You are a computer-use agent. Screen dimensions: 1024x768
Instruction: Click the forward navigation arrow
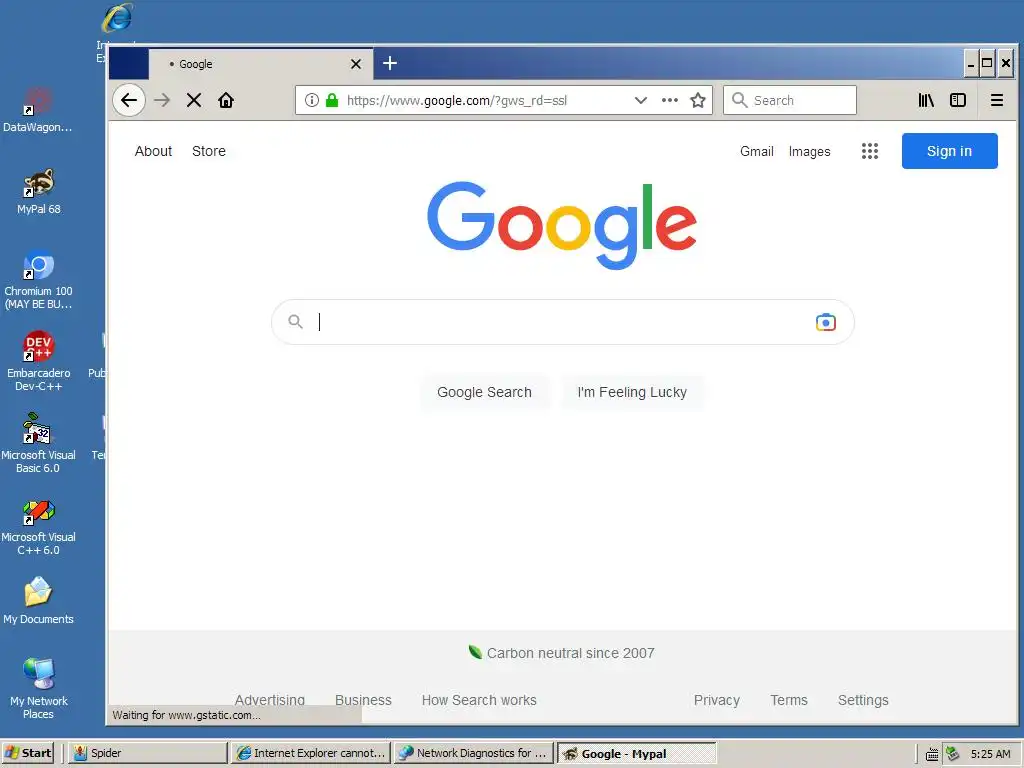162,100
